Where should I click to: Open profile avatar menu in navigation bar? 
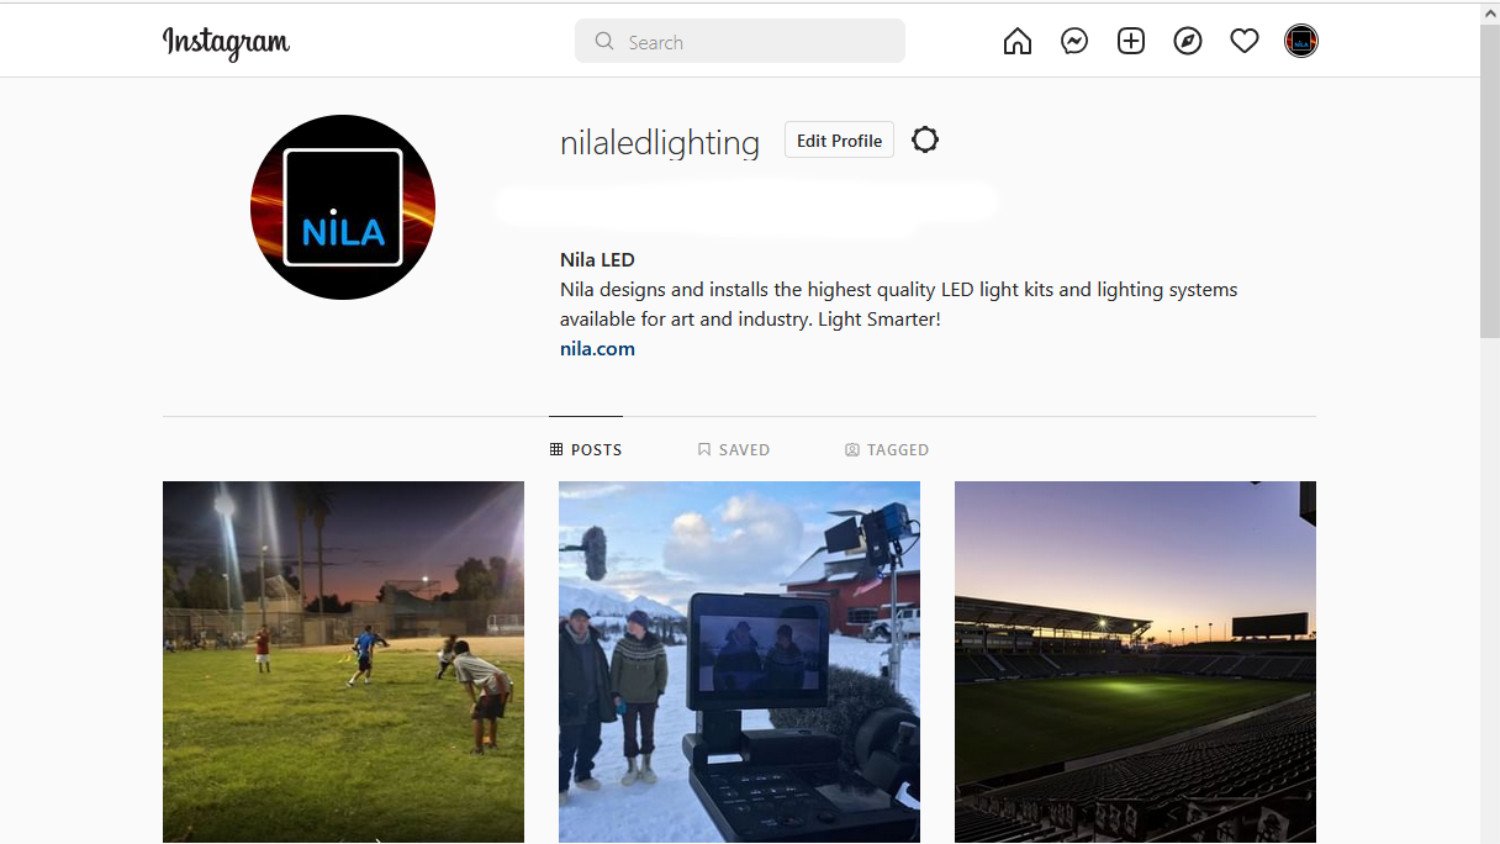pos(1301,41)
